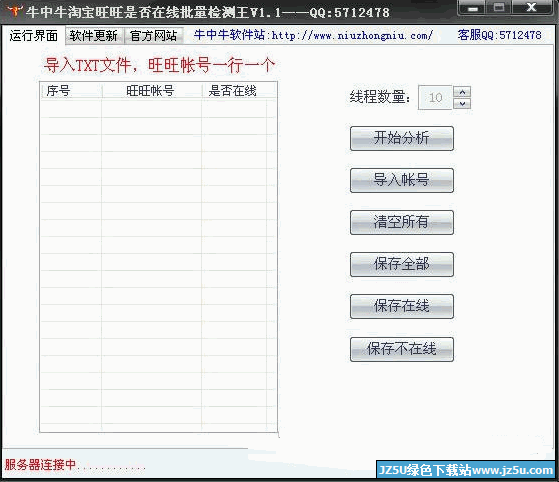Open the 软件更新 tab

(x=93, y=35)
